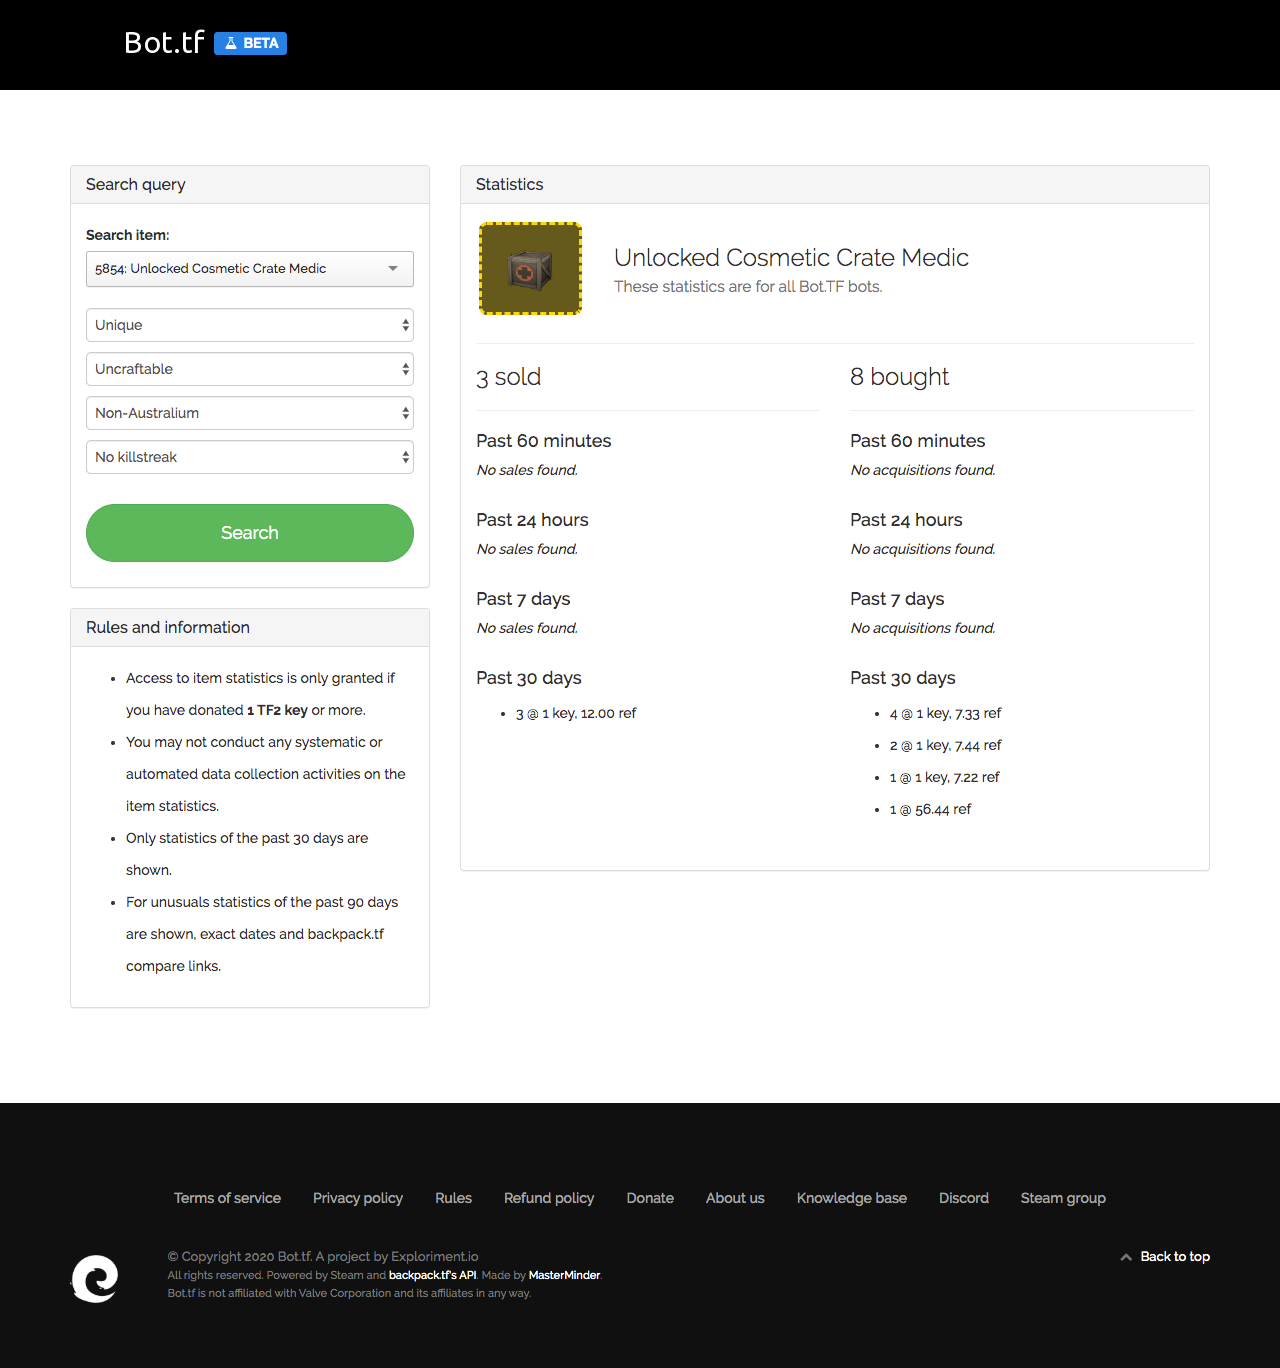This screenshot has height=1368, width=1280.
Task: Click the Exploriment swirl logo in footer
Action: point(95,1278)
